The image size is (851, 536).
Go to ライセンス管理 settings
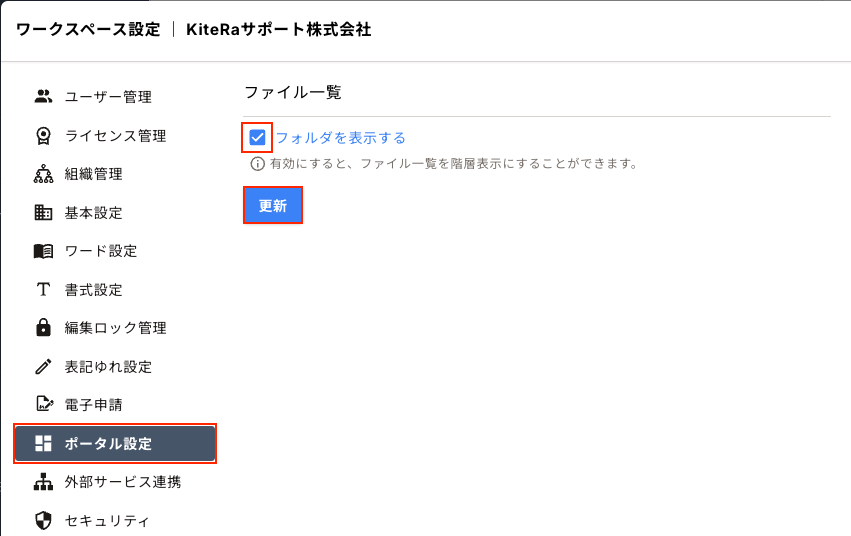pyautogui.click(x=115, y=136)
